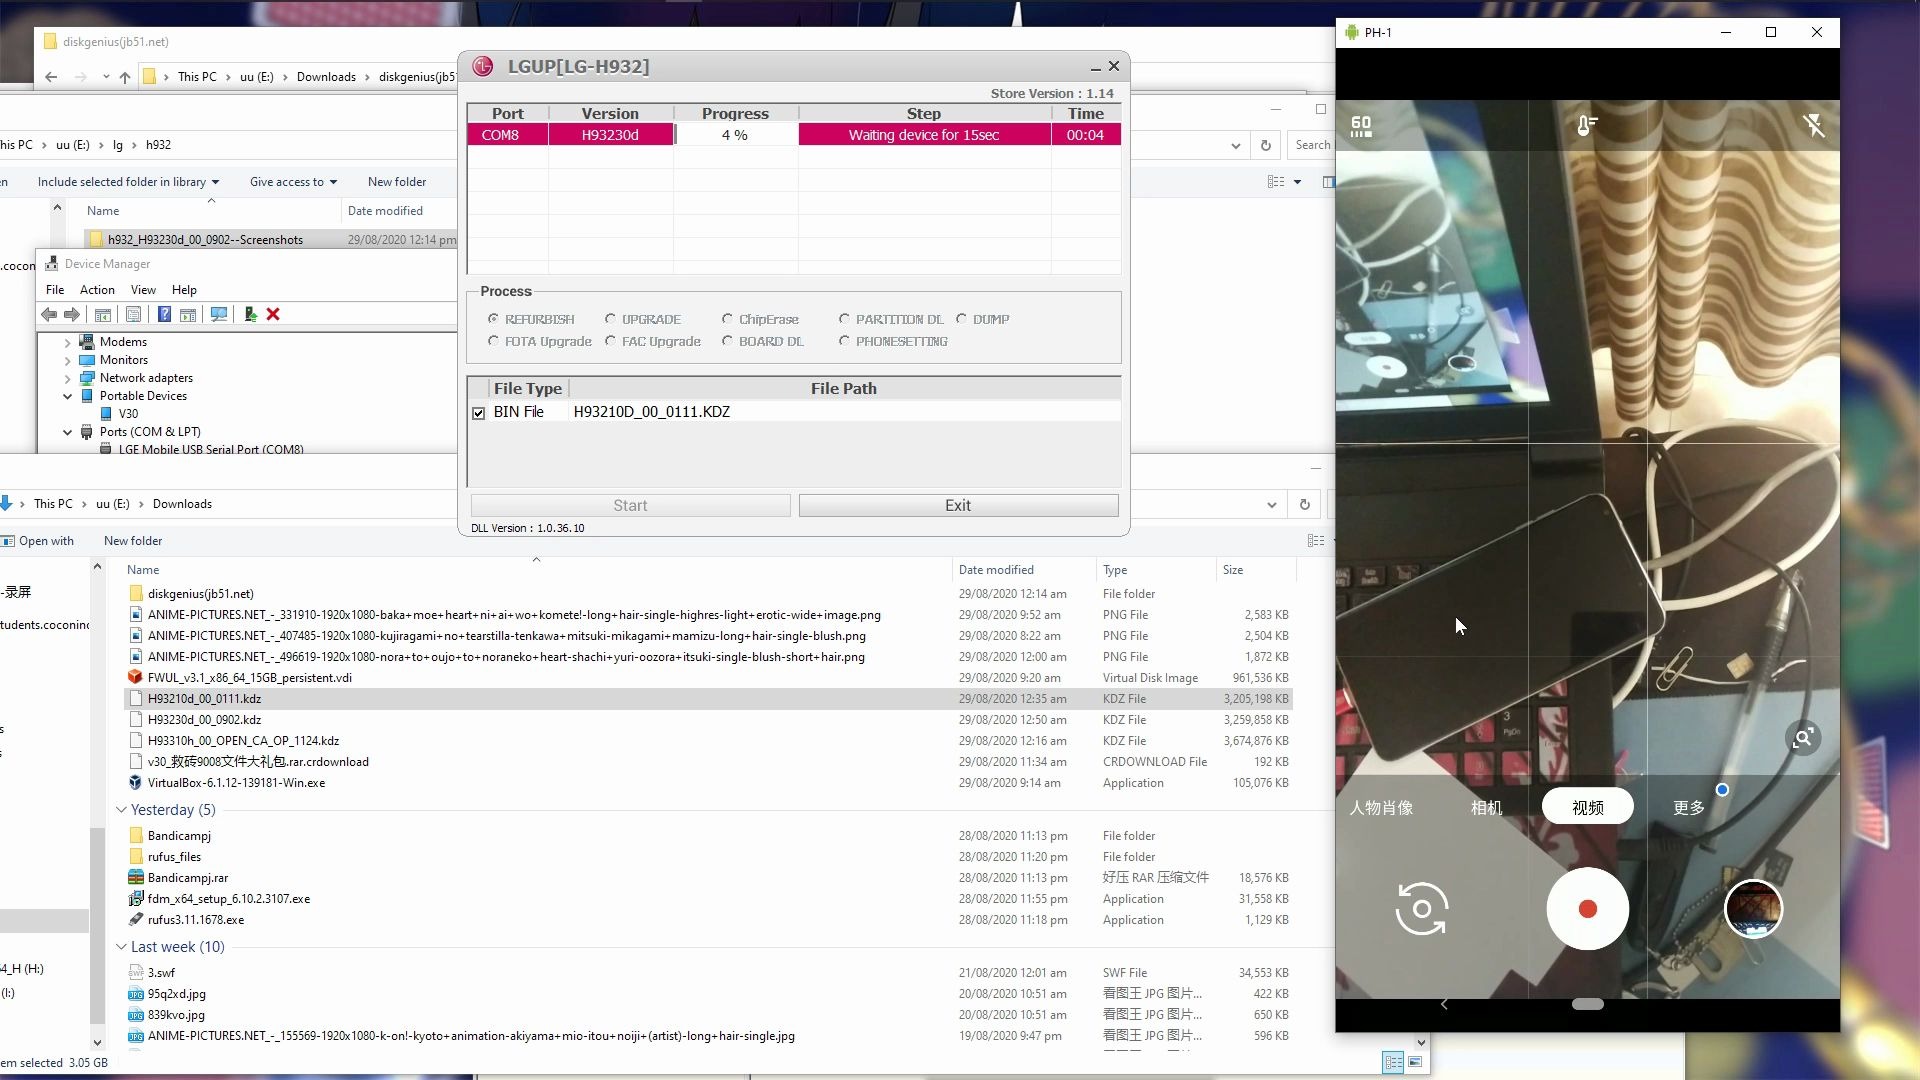Enable the UPGRADE process radio button
The height and width of the screenshot is (1080, 1920).
[x=611, y=318]
